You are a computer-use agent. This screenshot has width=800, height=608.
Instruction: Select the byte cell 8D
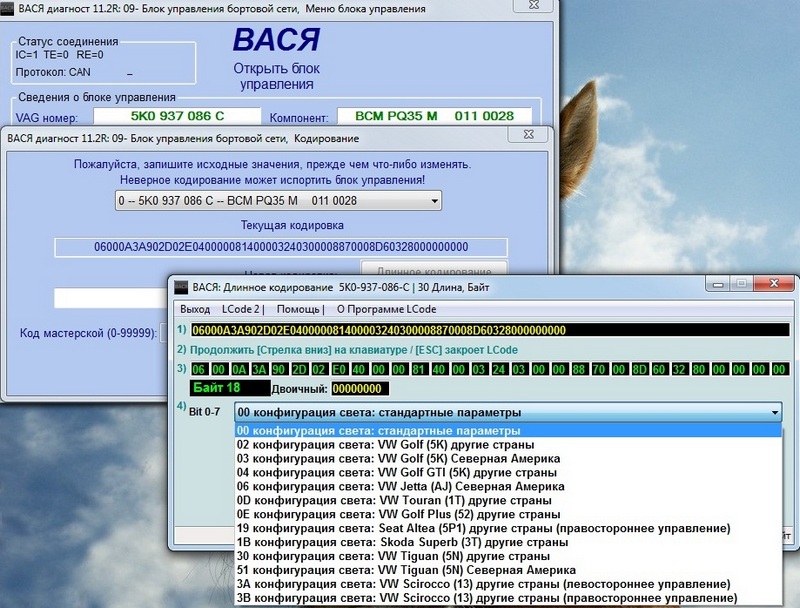[640, 369]
